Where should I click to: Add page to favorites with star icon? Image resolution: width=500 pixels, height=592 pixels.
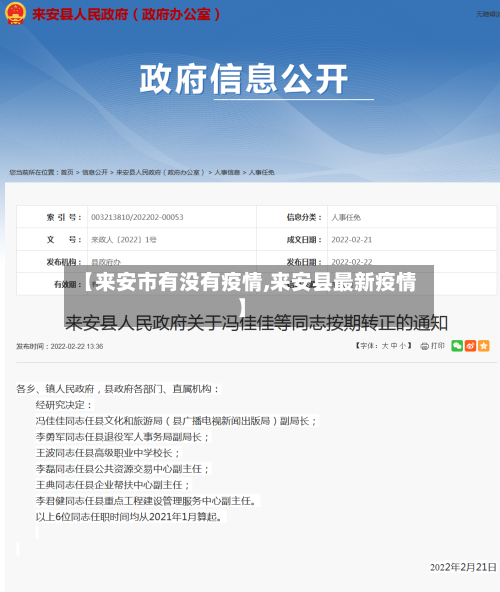[484, 345]
